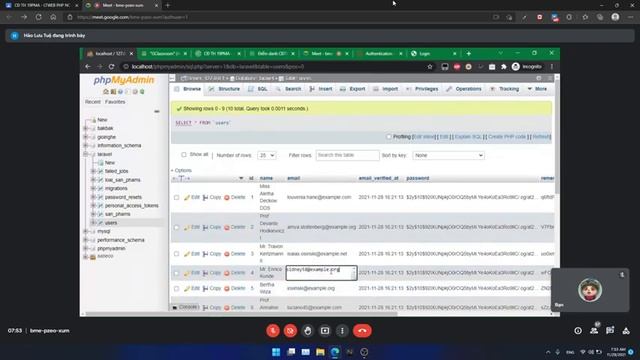This screenshot has height=360, width=640.
Task: Click the green reload navigation icon
Action: pyautogui.click(x=142, y=92)
